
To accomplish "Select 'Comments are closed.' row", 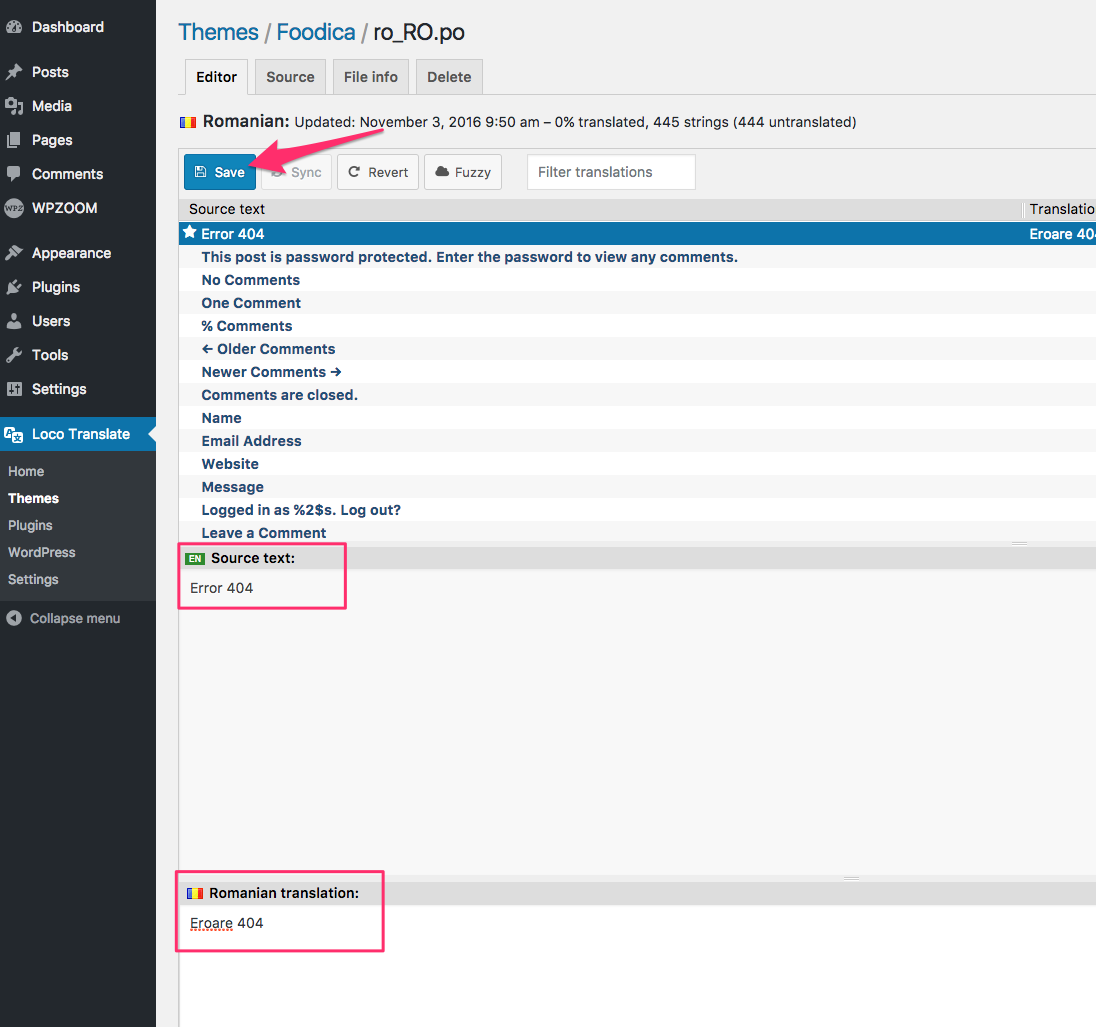I will click(x=637, y=395).
